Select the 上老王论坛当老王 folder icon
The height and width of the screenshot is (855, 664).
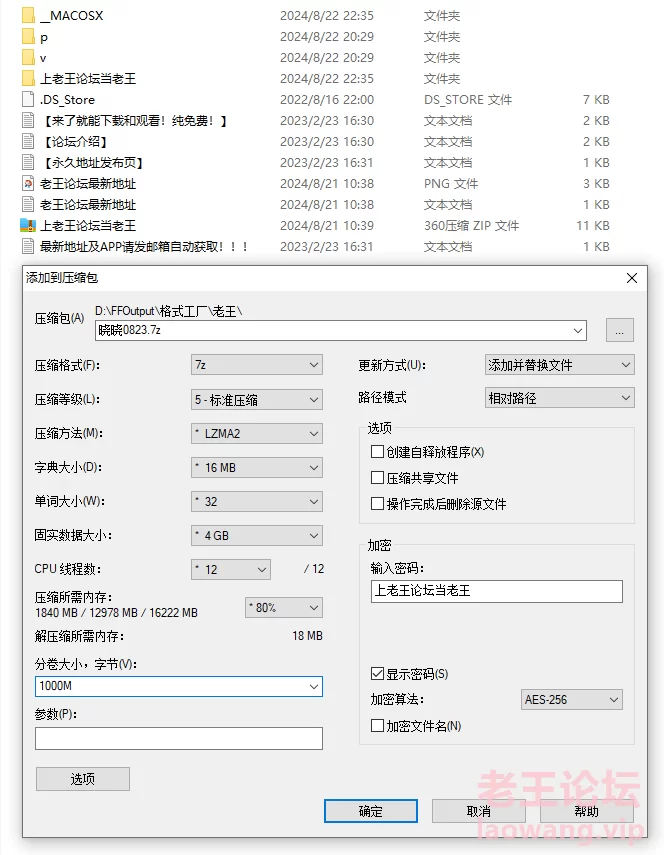(28, 79)
